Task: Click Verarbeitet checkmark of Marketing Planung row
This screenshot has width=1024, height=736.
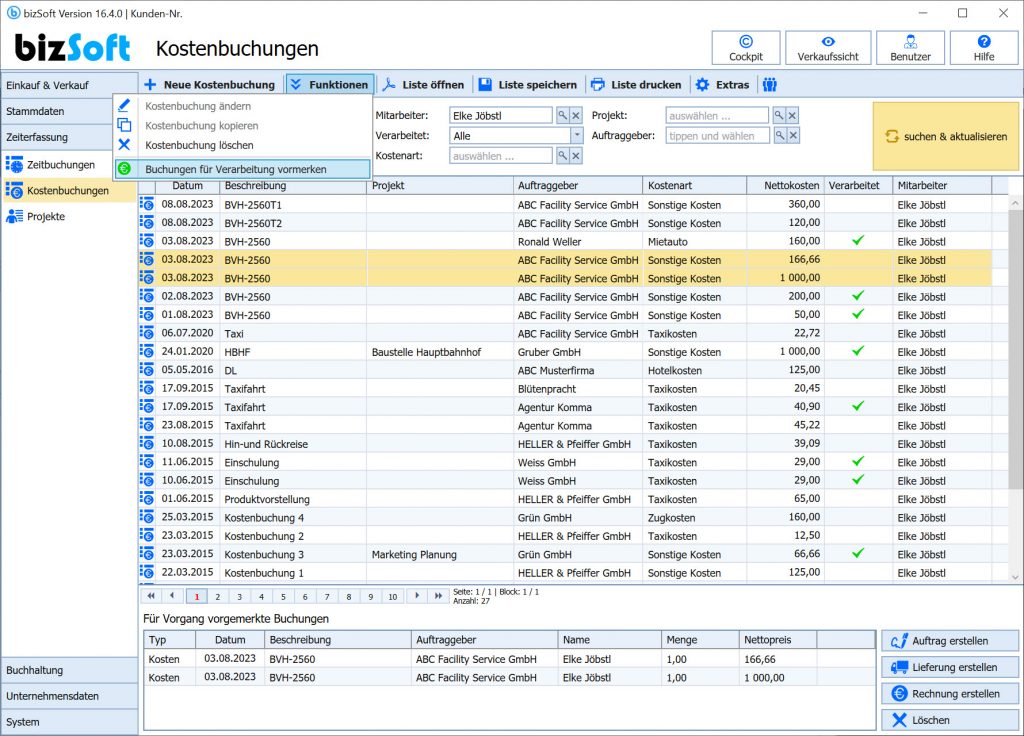Action: tap(858, 554)
